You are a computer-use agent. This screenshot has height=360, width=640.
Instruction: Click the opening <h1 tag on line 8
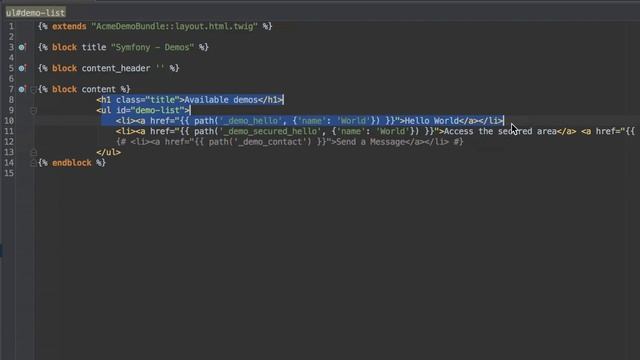click(104, 100)
